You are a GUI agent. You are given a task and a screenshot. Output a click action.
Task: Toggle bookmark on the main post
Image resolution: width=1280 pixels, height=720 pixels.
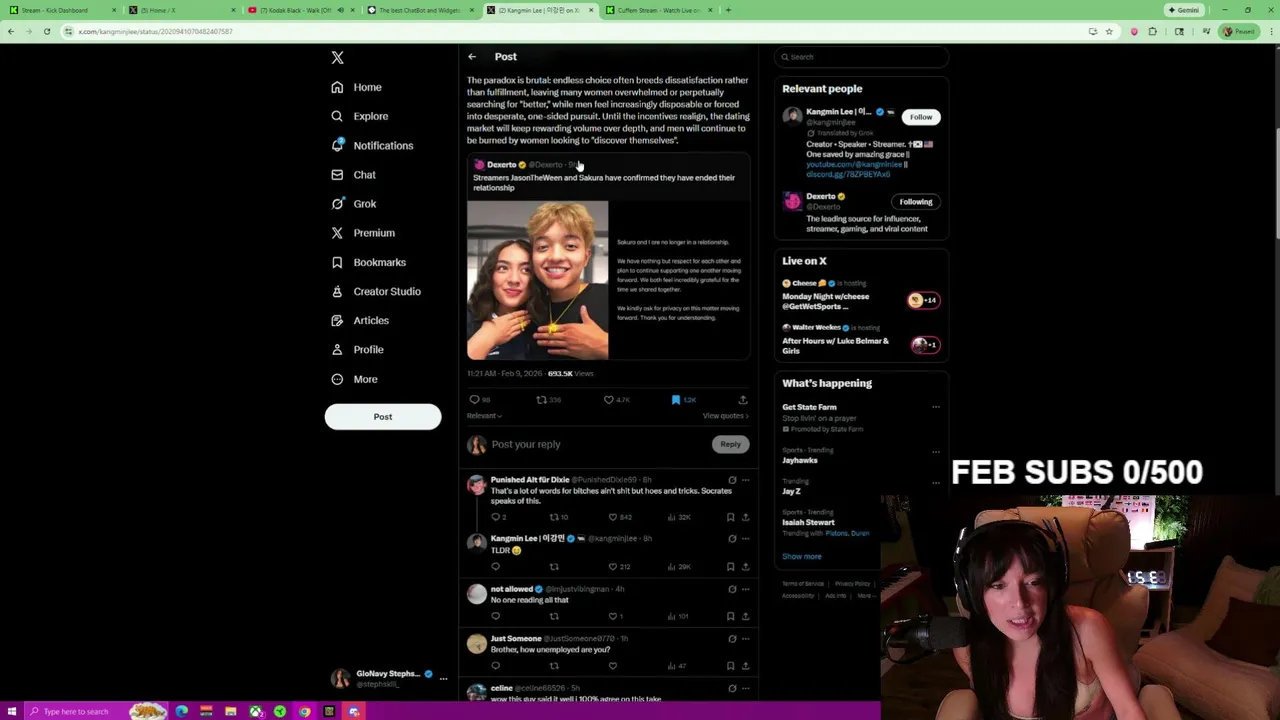pos(676,400)
